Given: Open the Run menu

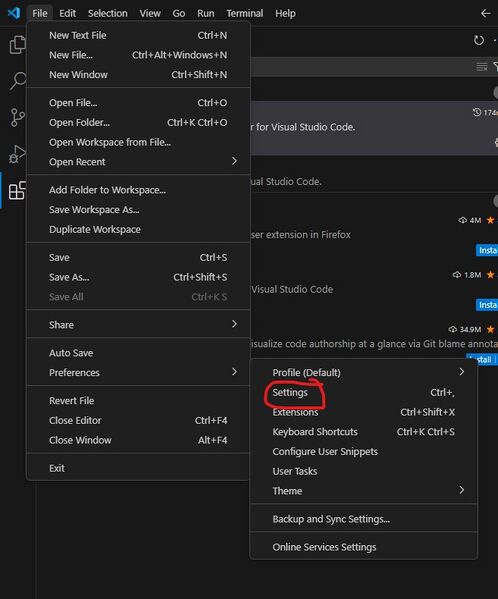Looking at the screenshot, I should 205,13.
